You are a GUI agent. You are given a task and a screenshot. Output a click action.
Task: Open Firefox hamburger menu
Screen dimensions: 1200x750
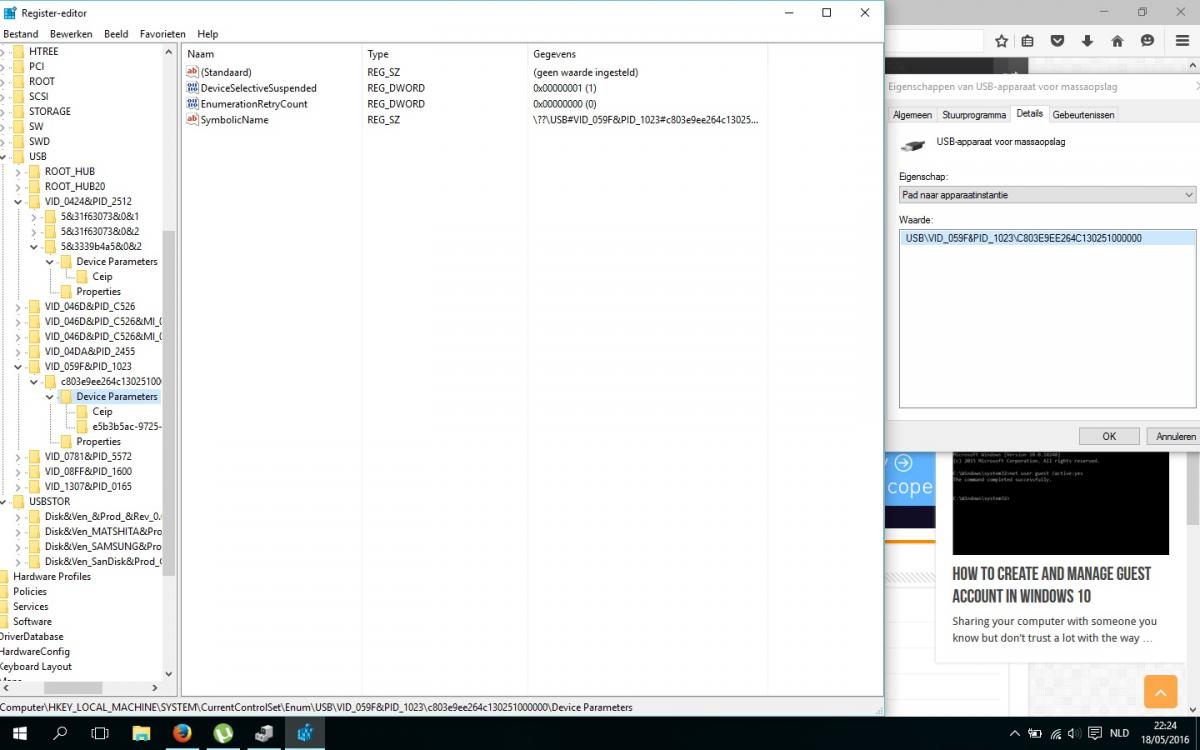click(1180, 41)
